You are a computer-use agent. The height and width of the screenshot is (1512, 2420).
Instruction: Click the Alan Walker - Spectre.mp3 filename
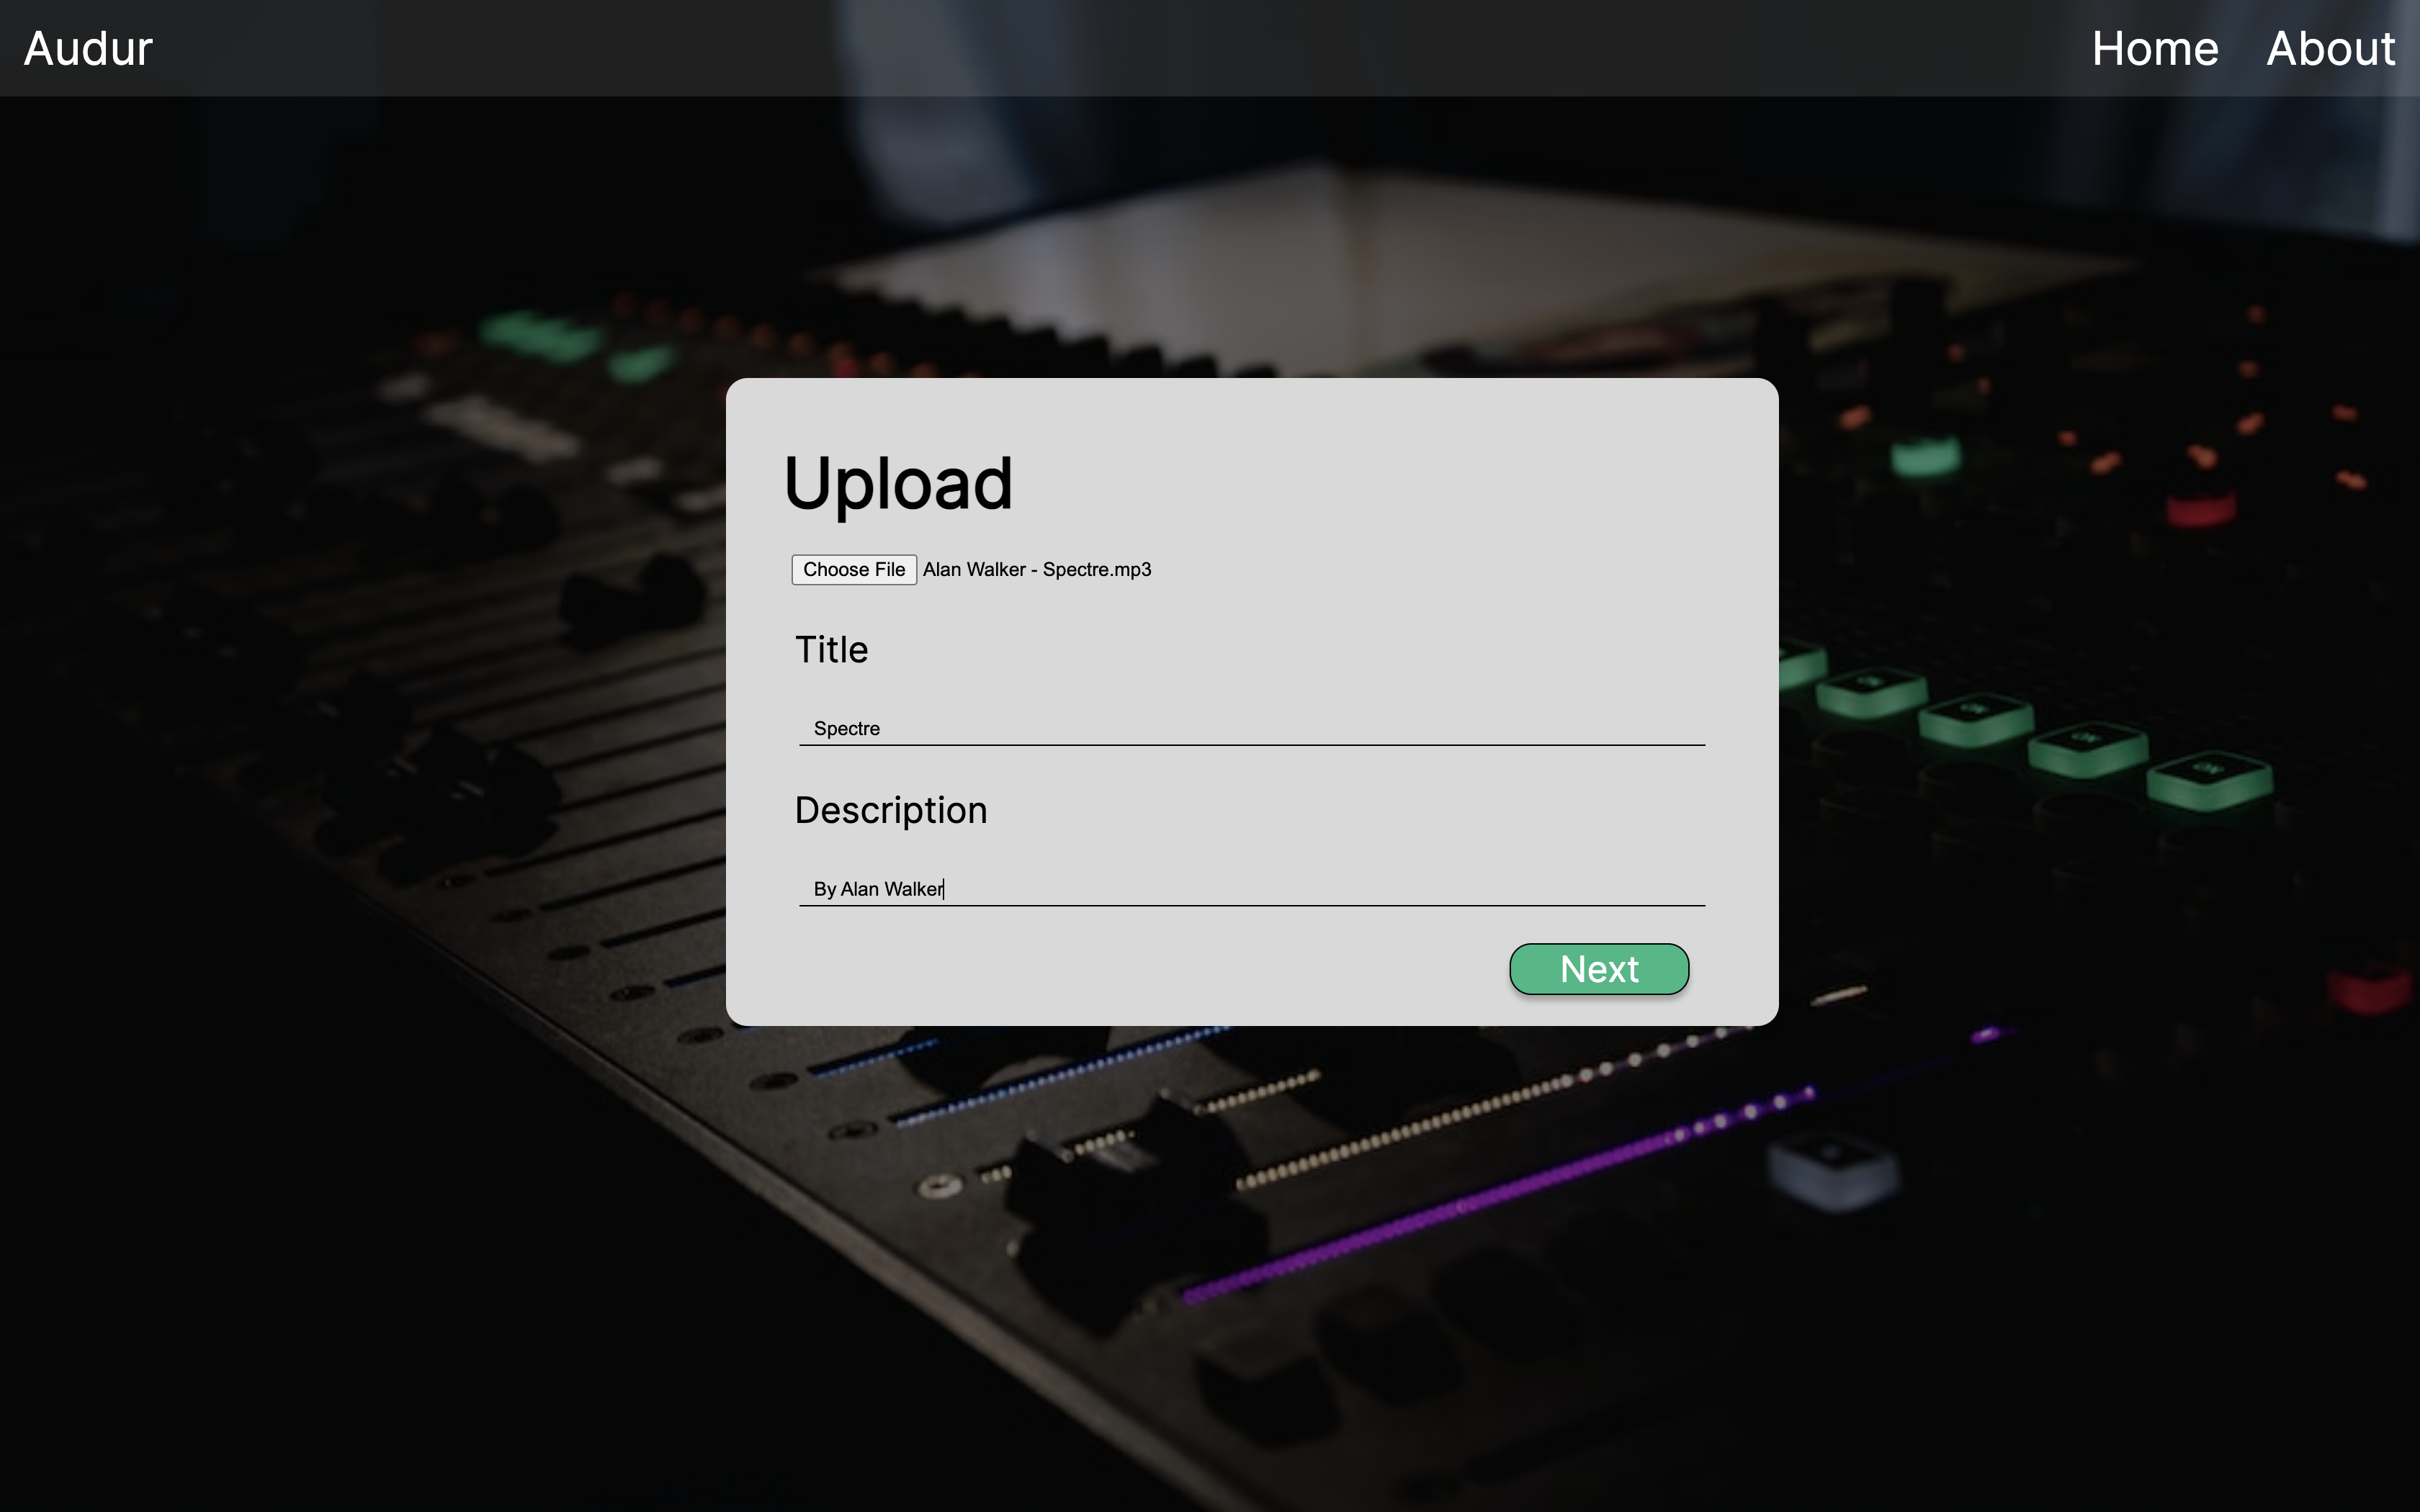coord(1037,569)
